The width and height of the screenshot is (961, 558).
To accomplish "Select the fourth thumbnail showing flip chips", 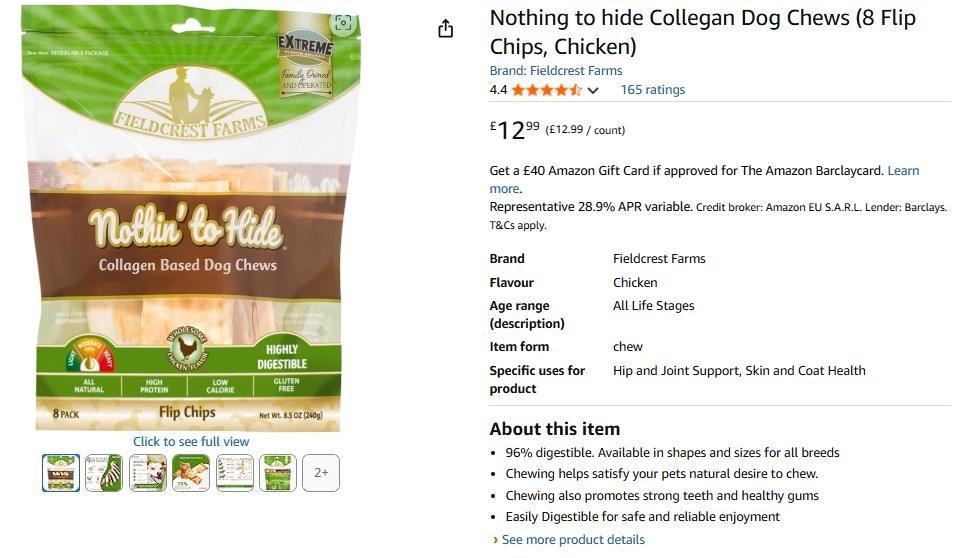I will [x=191, y=473].
